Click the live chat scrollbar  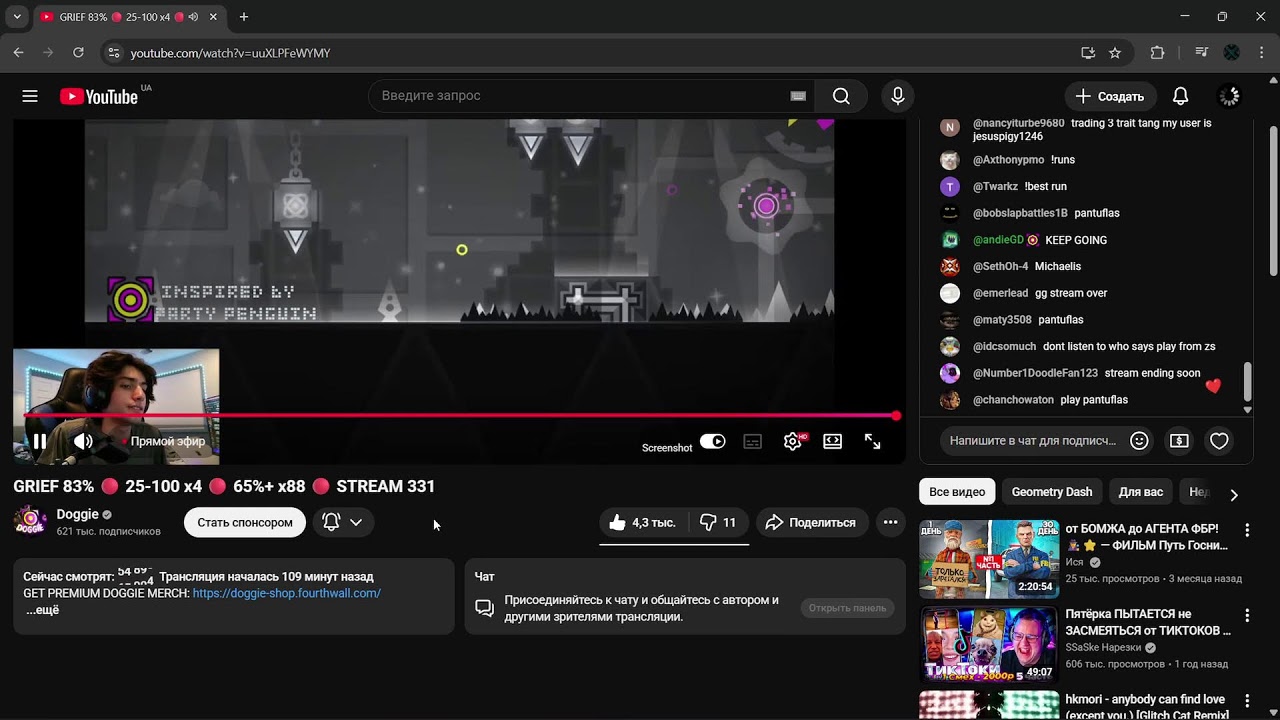(1247, 380)
